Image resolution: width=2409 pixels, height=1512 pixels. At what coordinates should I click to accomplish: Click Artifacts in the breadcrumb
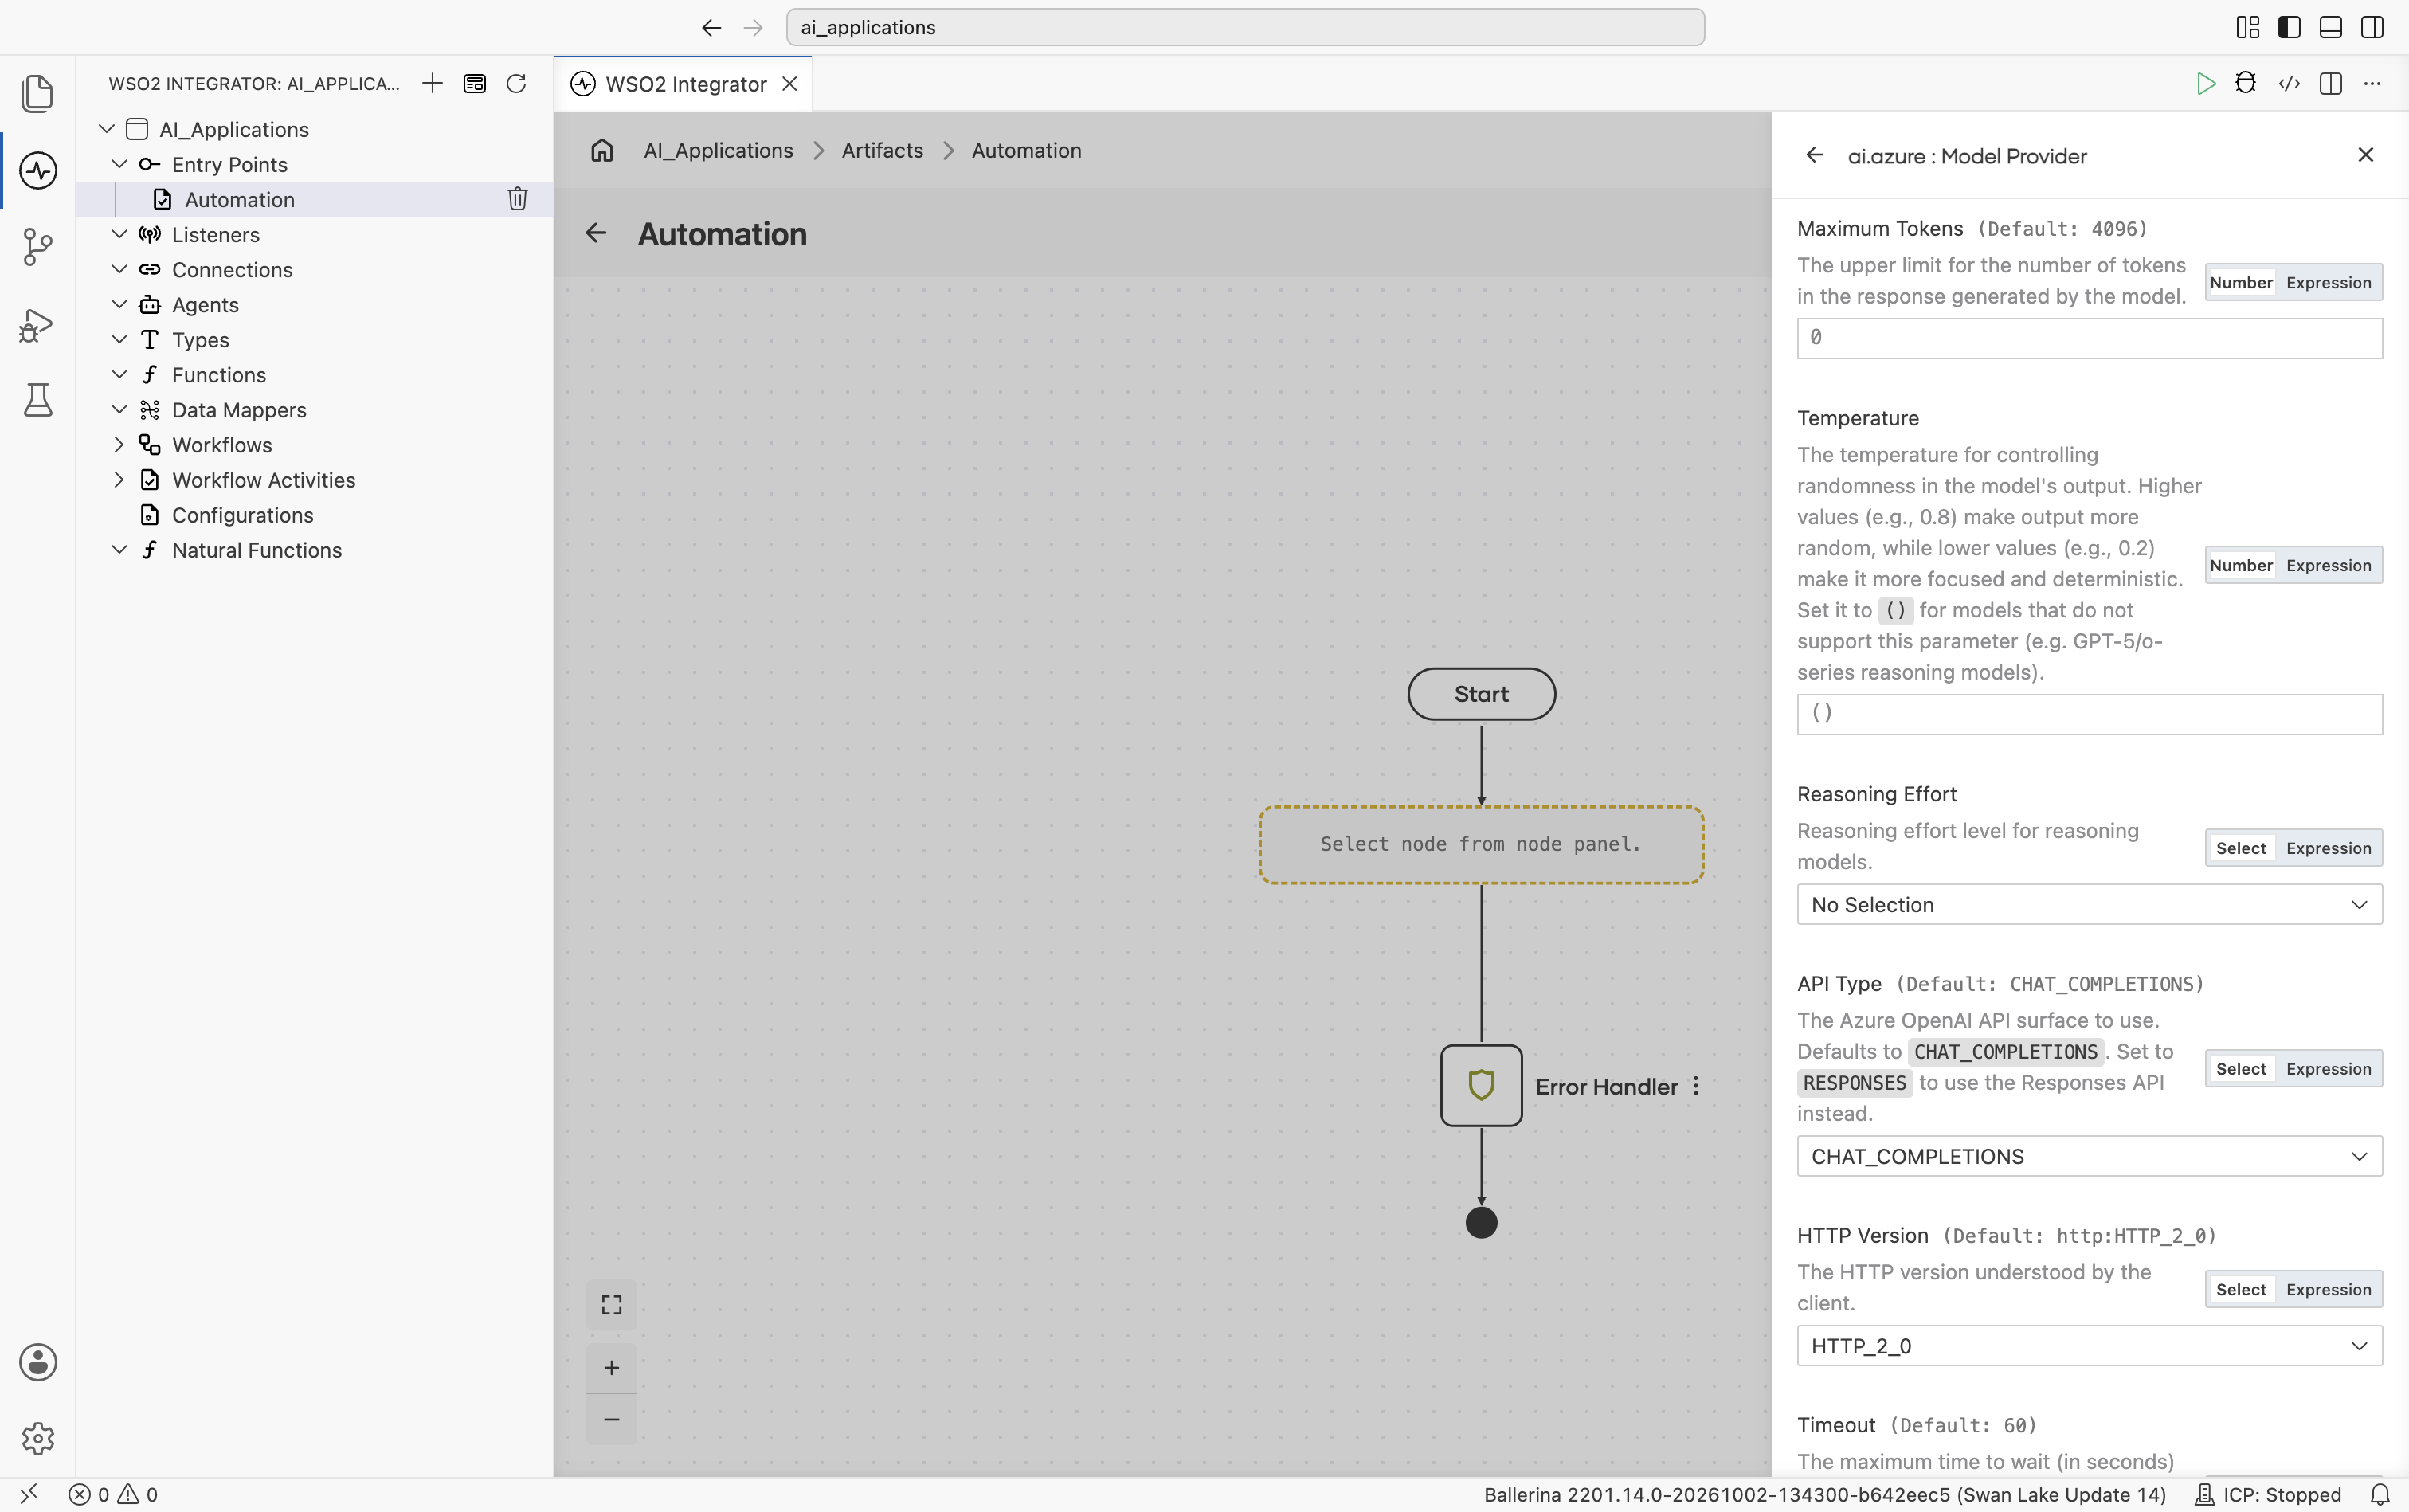882,150
